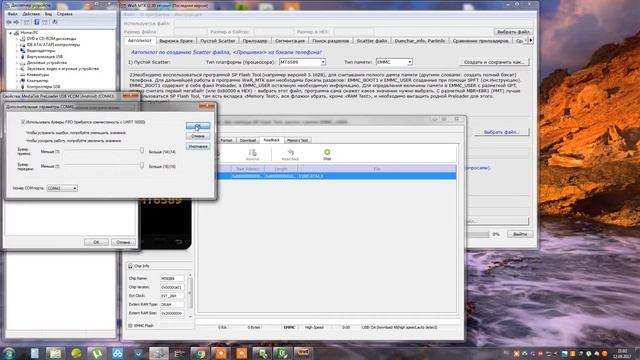Screen dimensions: 640x360
Task: Expand the IDE ATA/ATAPI controllers node
Action: click(17, 44)
